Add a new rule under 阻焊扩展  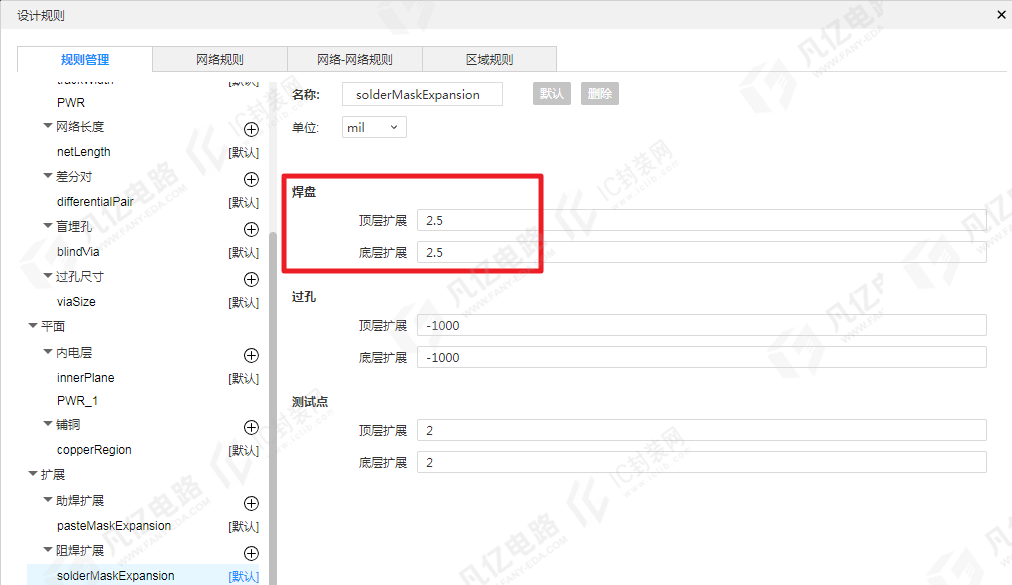point(251,553)
